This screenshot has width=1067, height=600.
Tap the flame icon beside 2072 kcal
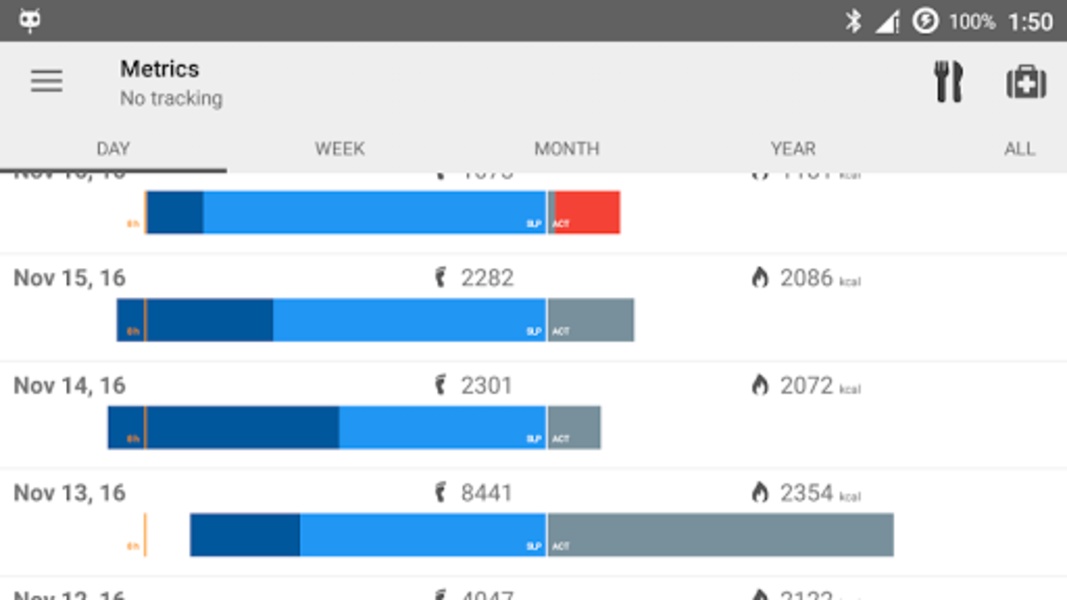[x=760, y=385]
